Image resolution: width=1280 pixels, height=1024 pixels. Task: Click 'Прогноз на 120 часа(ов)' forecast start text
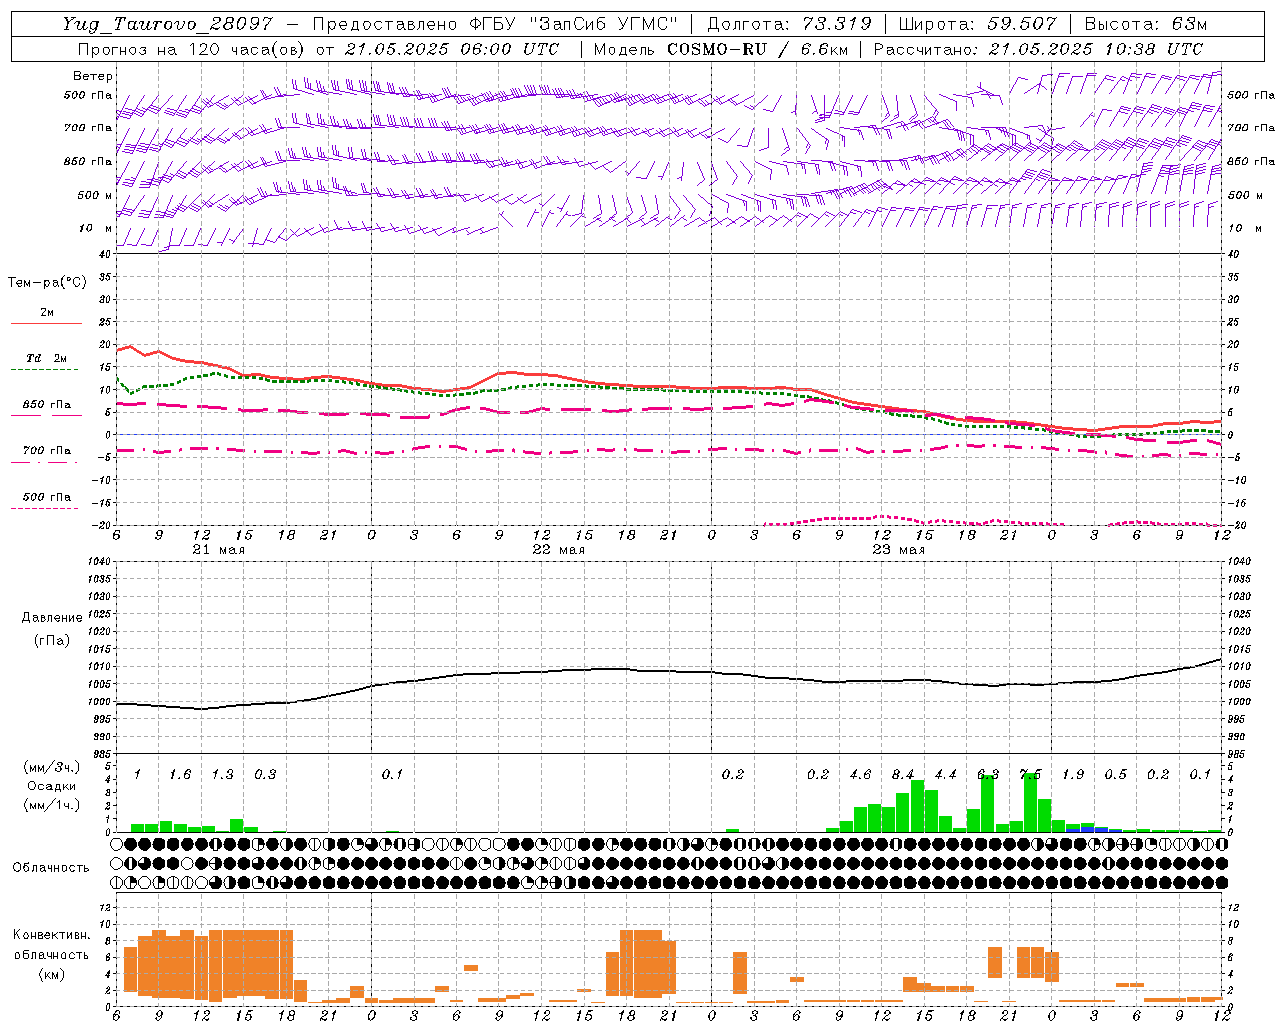[x=192, y=49]
